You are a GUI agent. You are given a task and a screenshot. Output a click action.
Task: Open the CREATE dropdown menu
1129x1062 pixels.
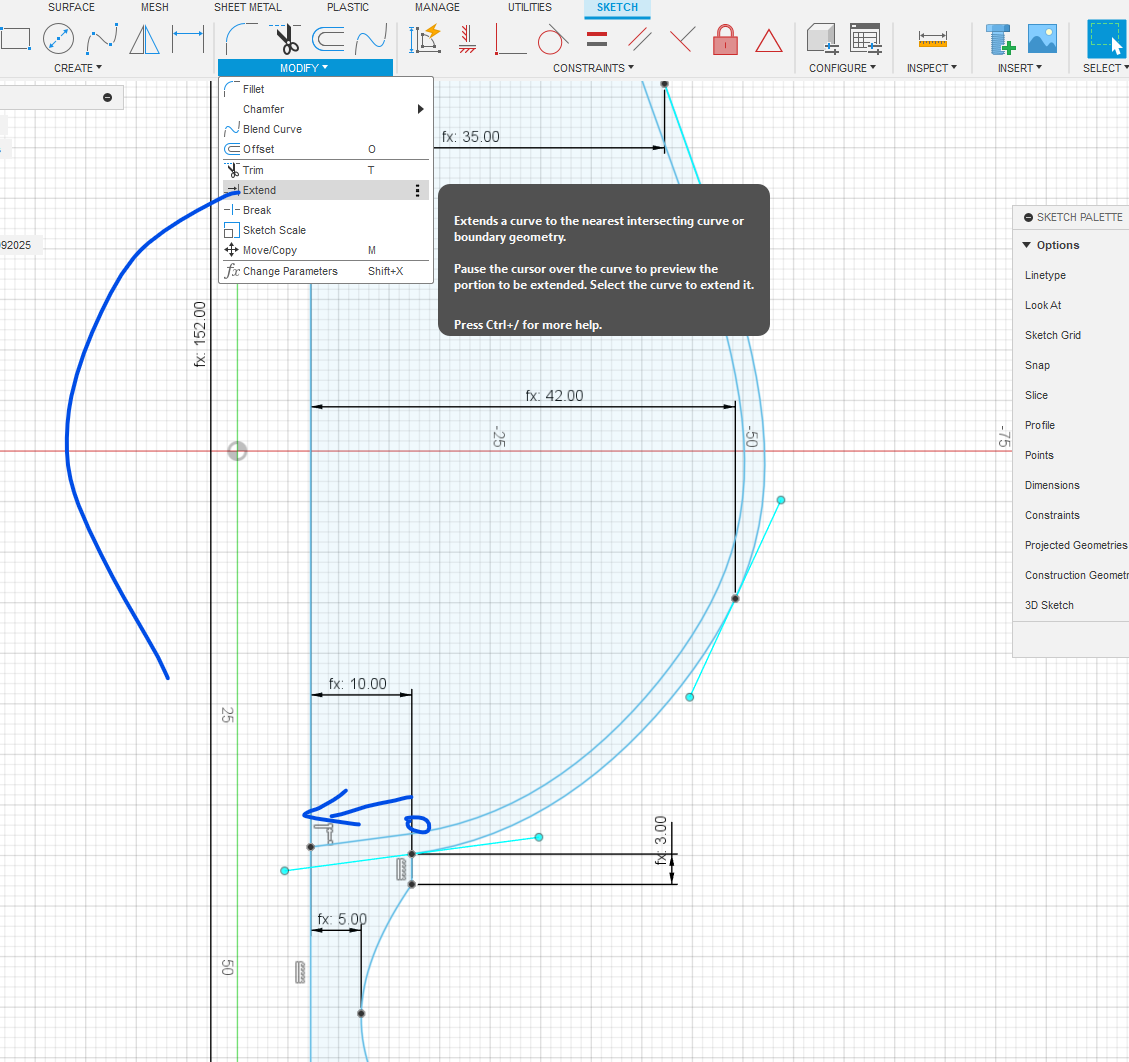coord(77,68)
